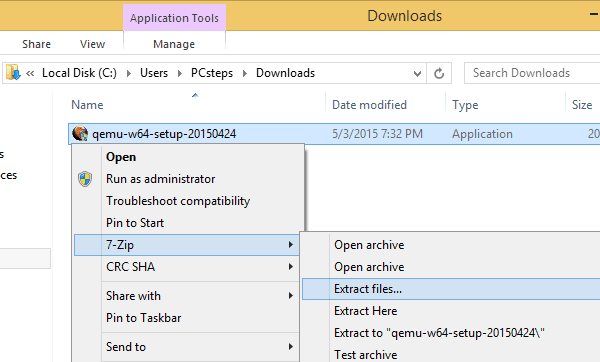Select Run as administrator
Viewport: 600px width, 362px height.
point(160,179)
